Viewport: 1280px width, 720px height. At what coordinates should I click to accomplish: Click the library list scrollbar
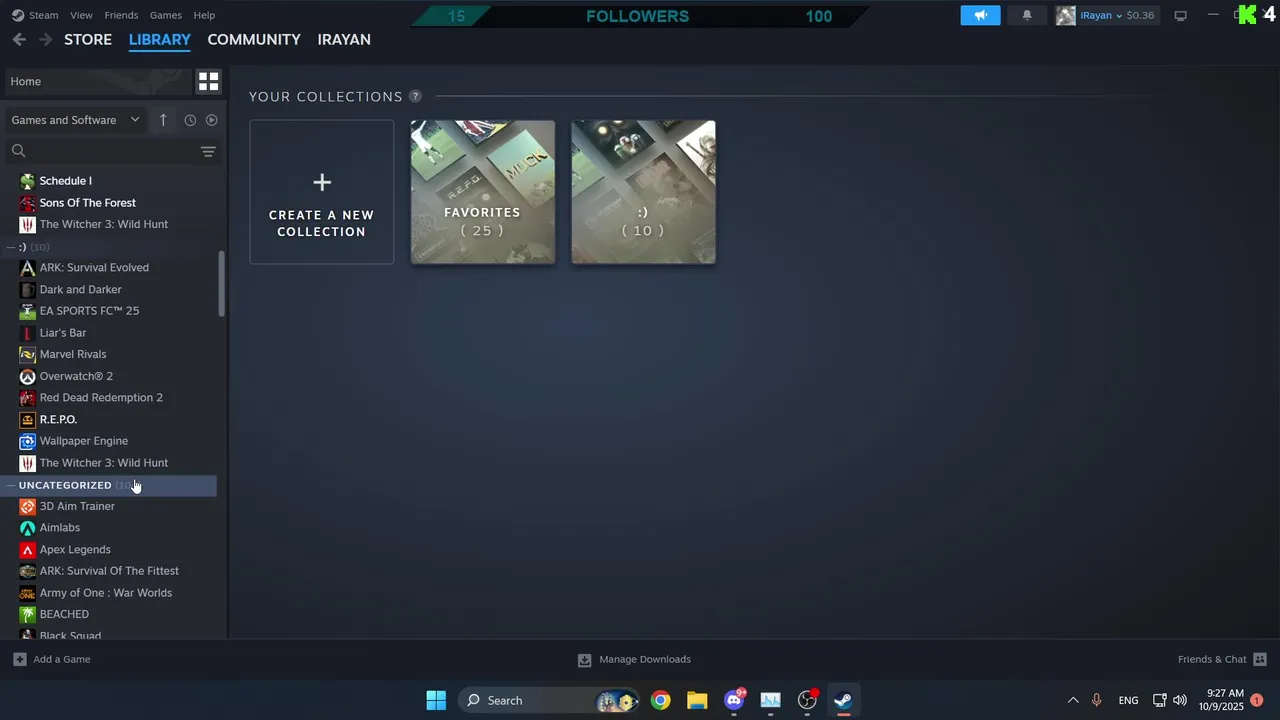[x=221, y=285]
